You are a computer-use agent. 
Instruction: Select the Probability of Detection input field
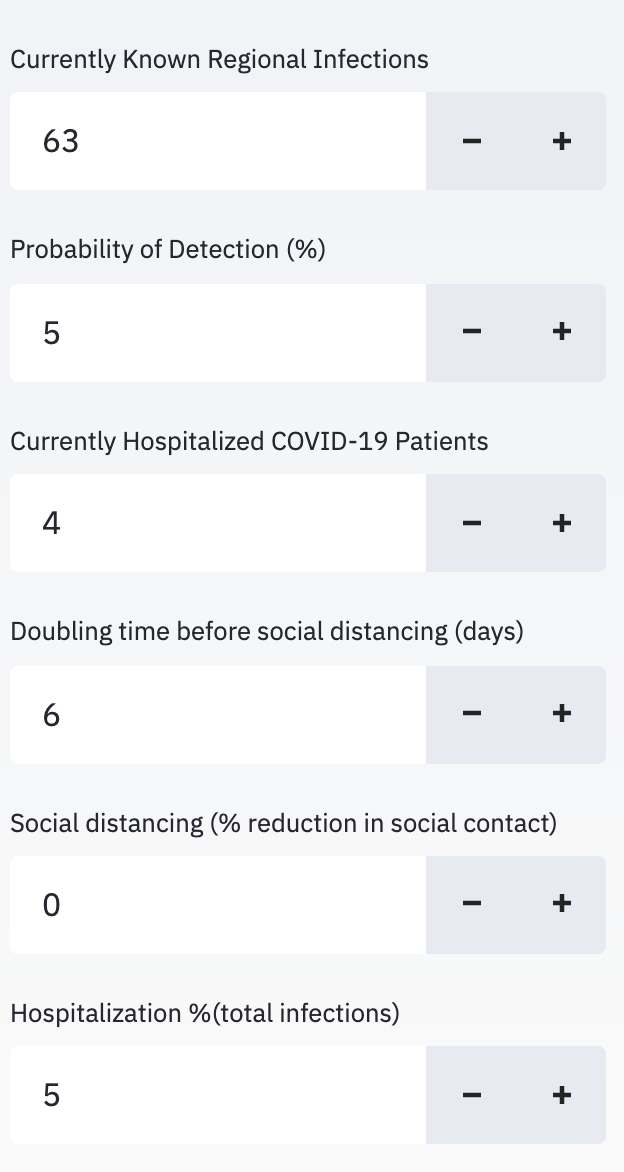click(x=217, y=332)
